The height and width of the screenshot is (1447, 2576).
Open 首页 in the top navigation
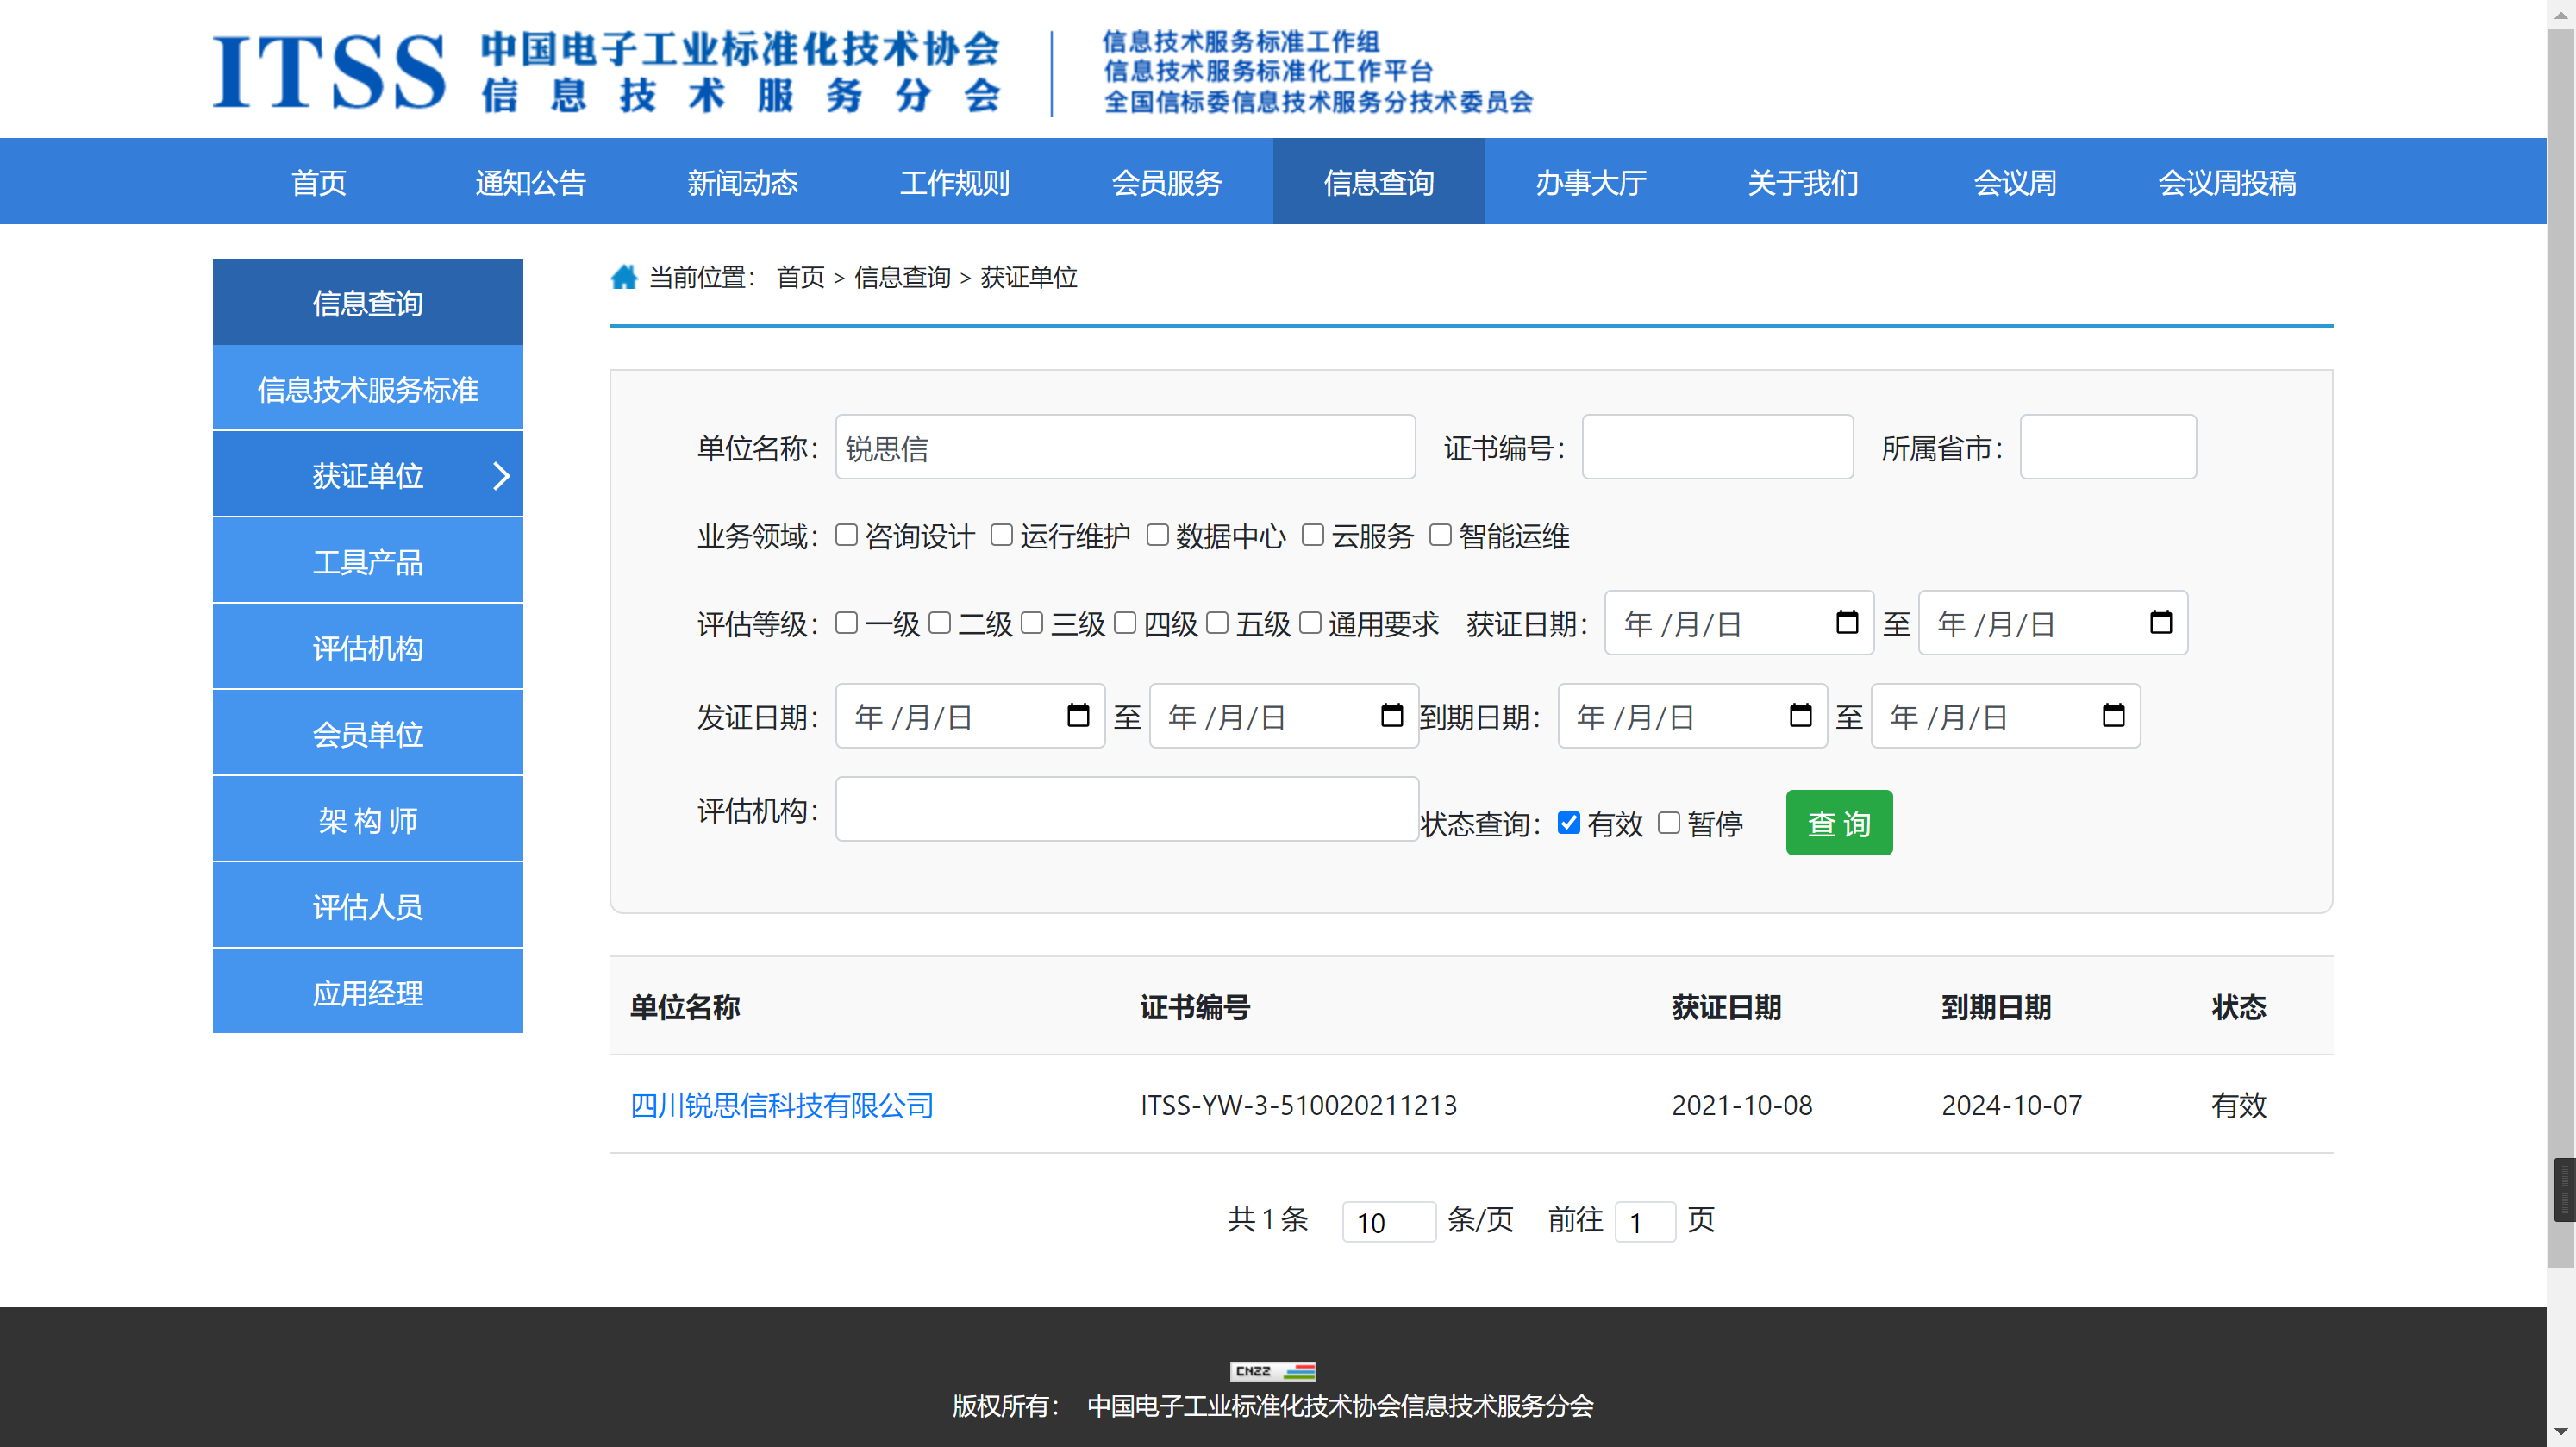pos(318,182)
